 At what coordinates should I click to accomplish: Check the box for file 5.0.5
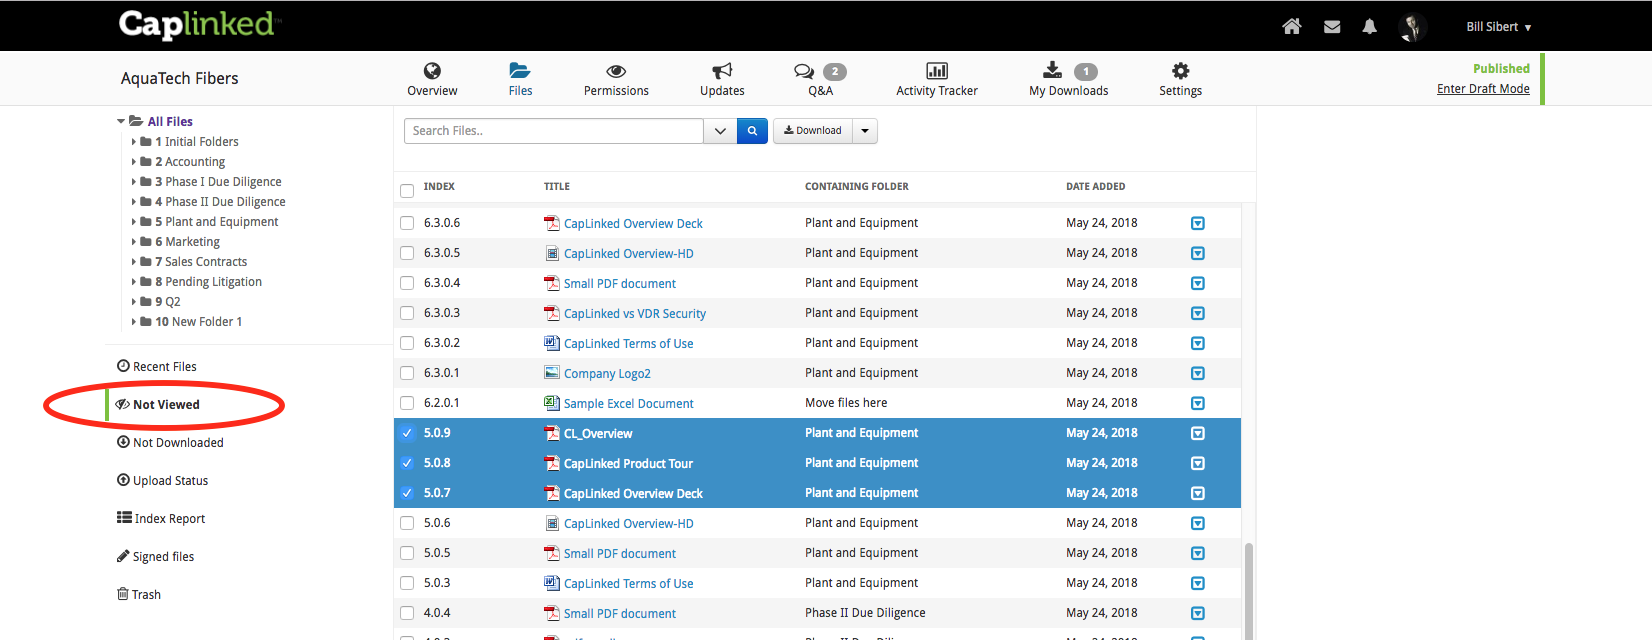(407, 553)
